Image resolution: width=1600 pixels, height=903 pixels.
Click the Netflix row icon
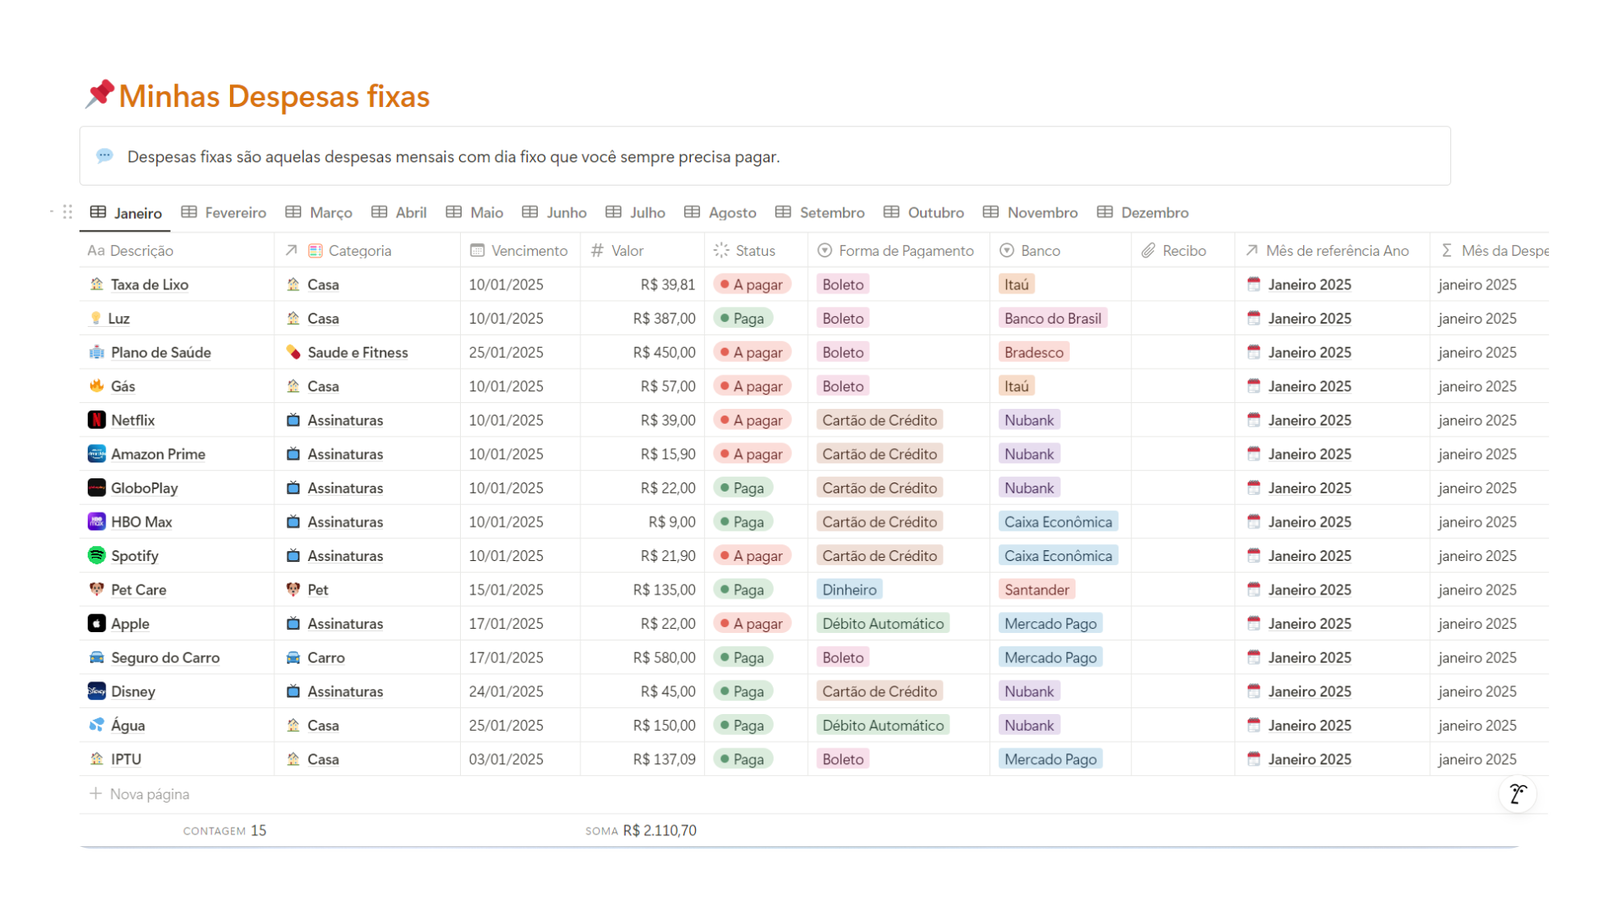click(97, 420)
